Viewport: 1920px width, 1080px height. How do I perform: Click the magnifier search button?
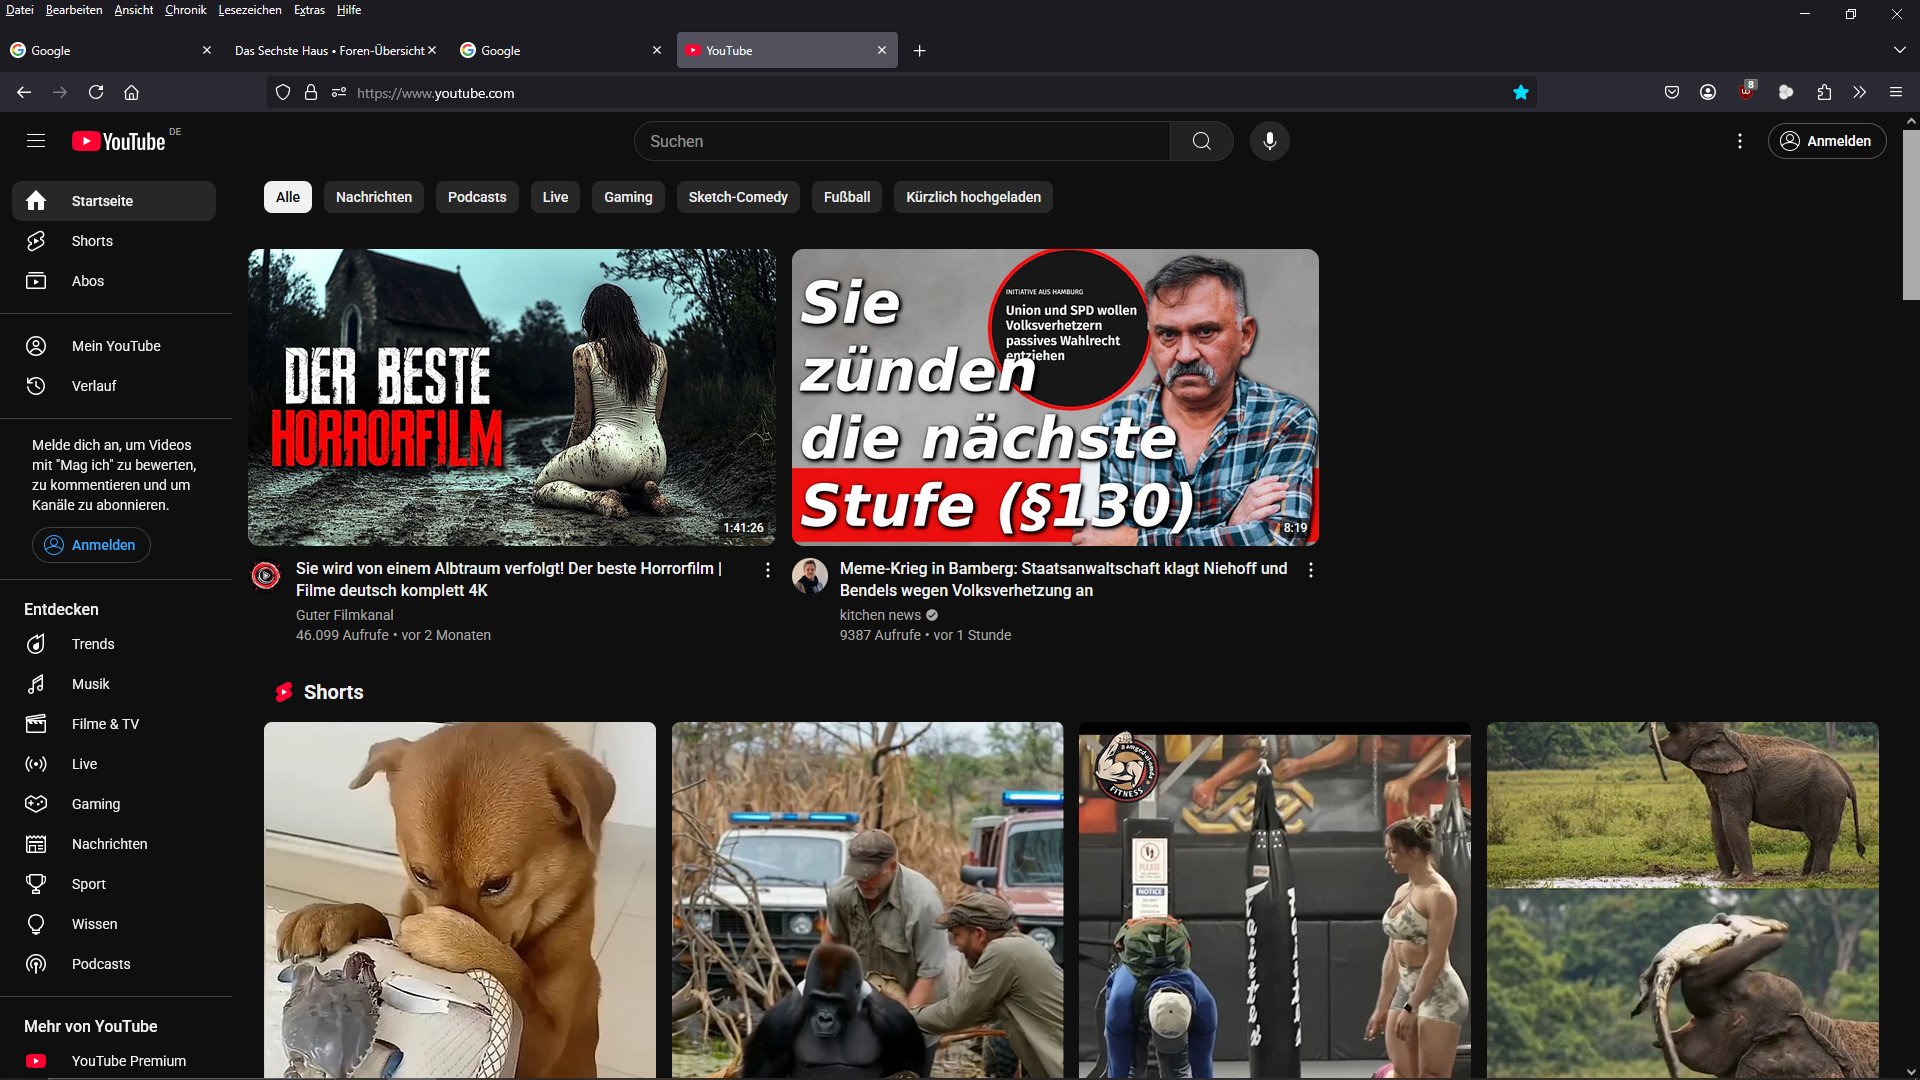(x=1201, y=141)
